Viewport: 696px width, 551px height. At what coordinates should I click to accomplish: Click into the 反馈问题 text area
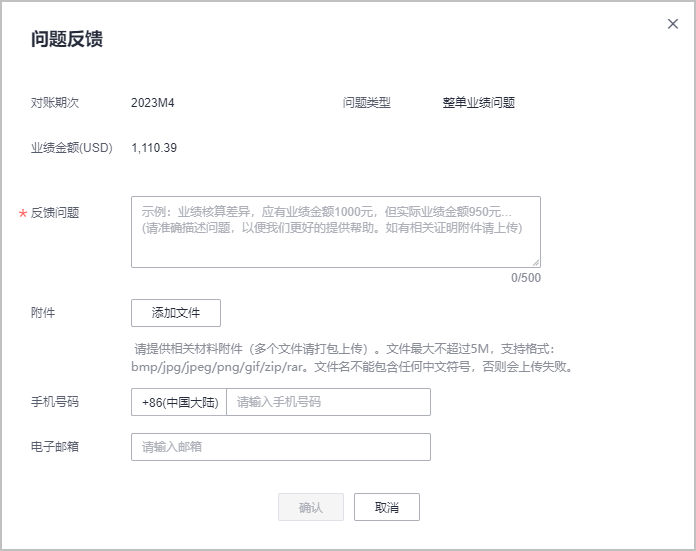(x=336, y=232)
